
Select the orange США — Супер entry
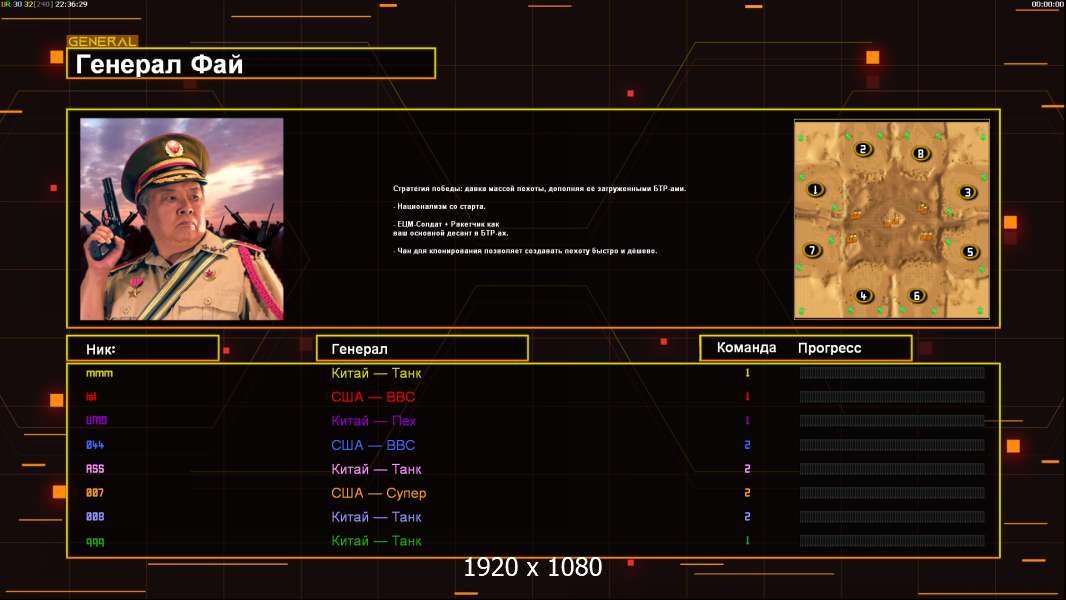(x=378, y=493)
